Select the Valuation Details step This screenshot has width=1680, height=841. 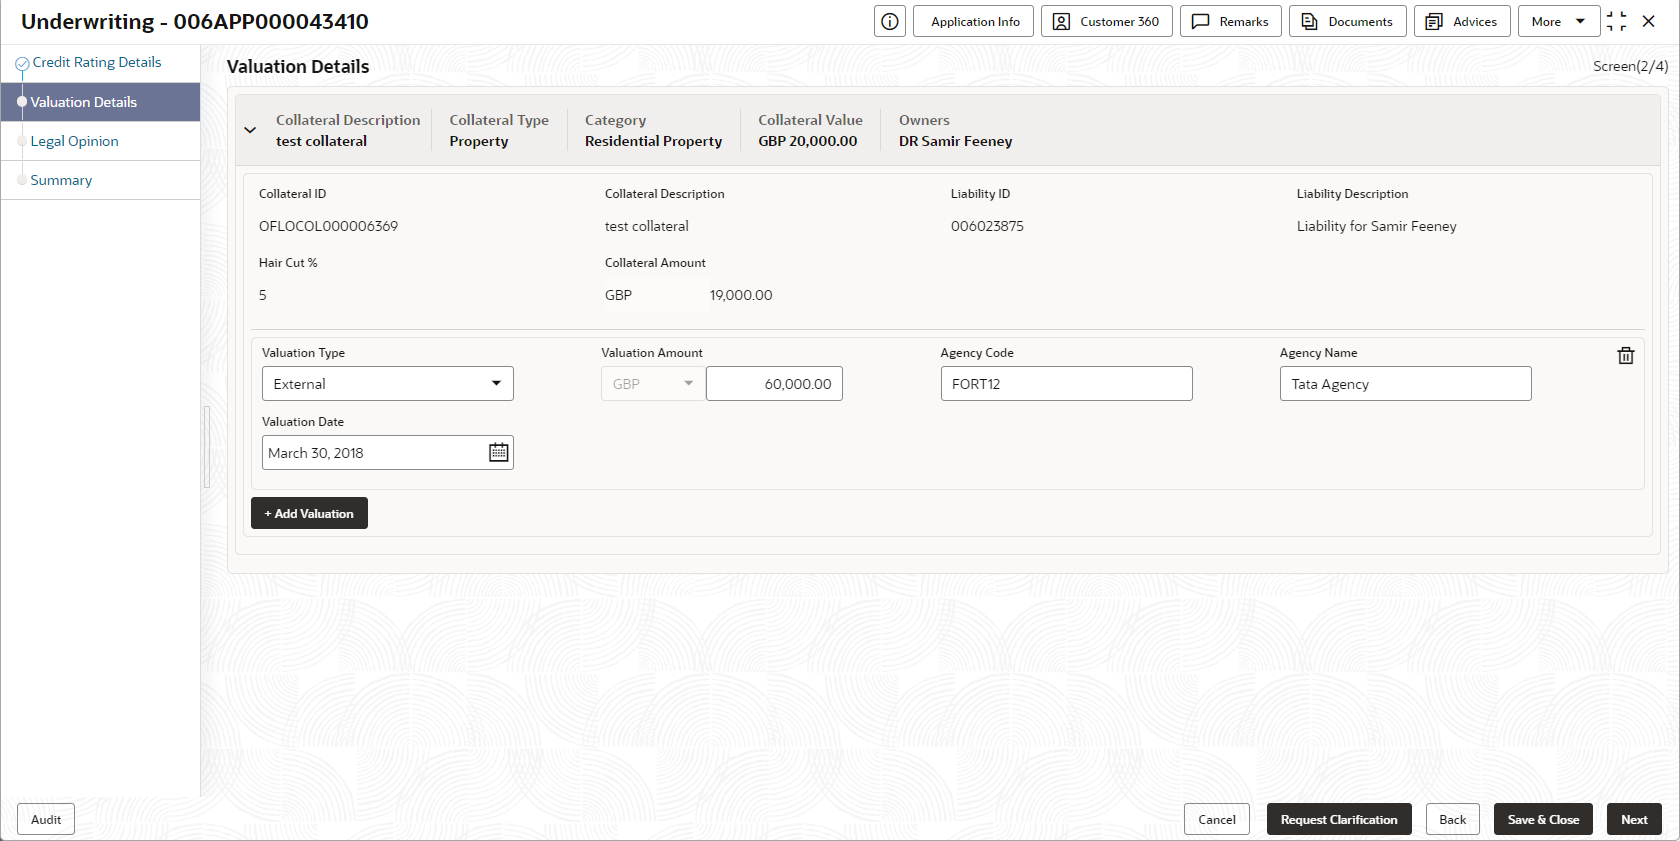tap(100, 102)
